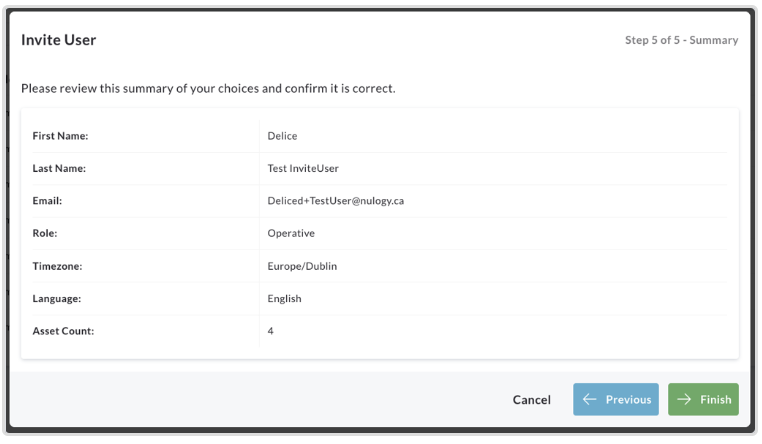Screen dimensions: 762x444
Task: Click the First Name label
Action: (x=60, y=136)
